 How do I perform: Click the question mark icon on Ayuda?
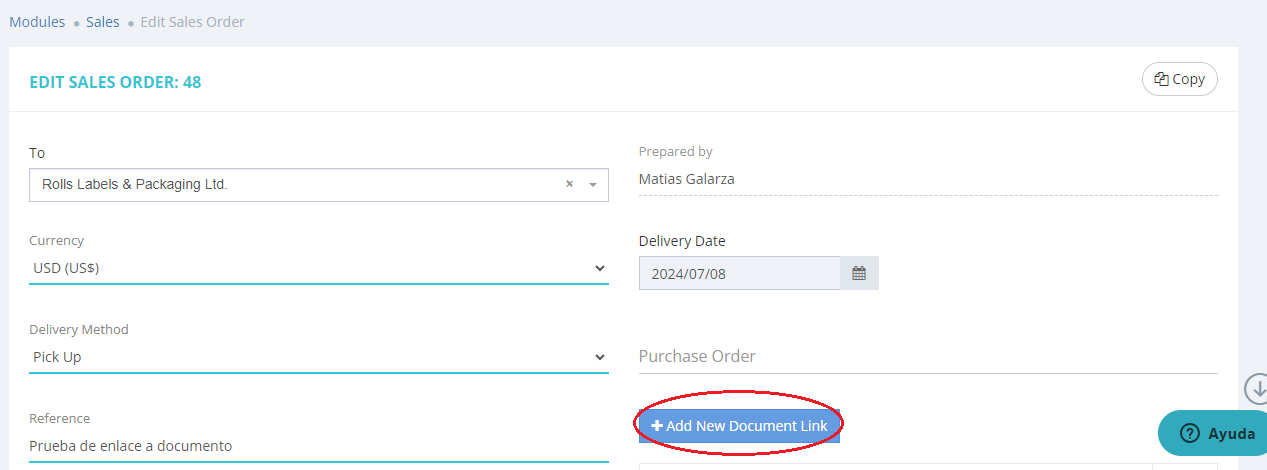pyautogui.click(x=1189, y=433)
